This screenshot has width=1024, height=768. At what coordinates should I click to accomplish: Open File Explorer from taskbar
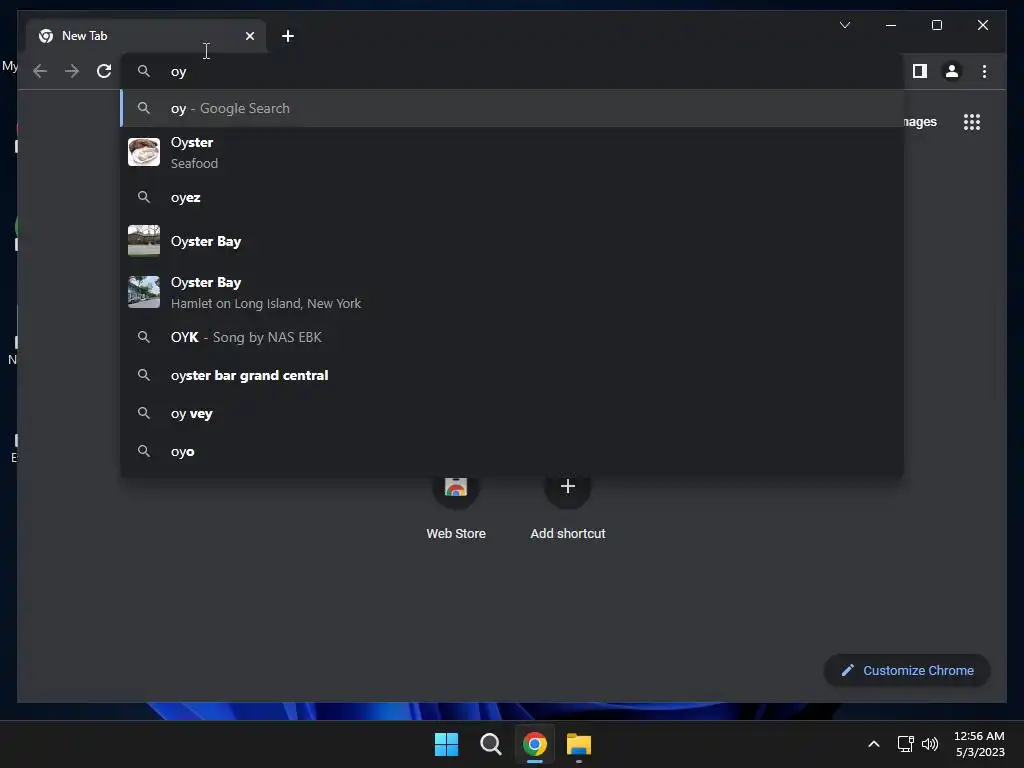pos(579,744)
